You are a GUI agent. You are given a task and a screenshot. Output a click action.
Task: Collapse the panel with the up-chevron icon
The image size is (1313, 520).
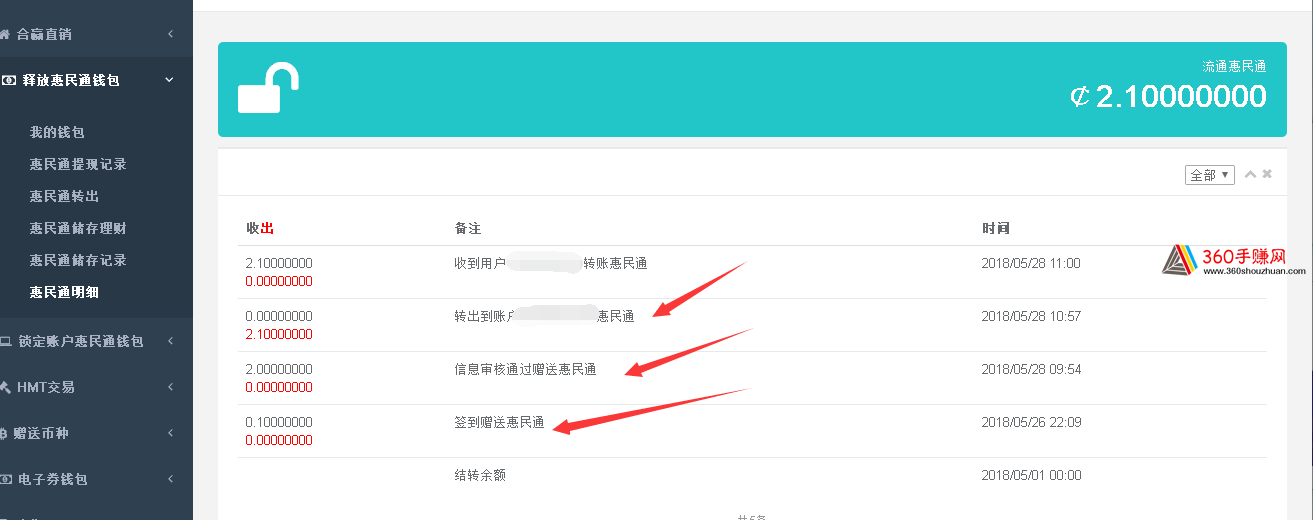coord(1250,174)
